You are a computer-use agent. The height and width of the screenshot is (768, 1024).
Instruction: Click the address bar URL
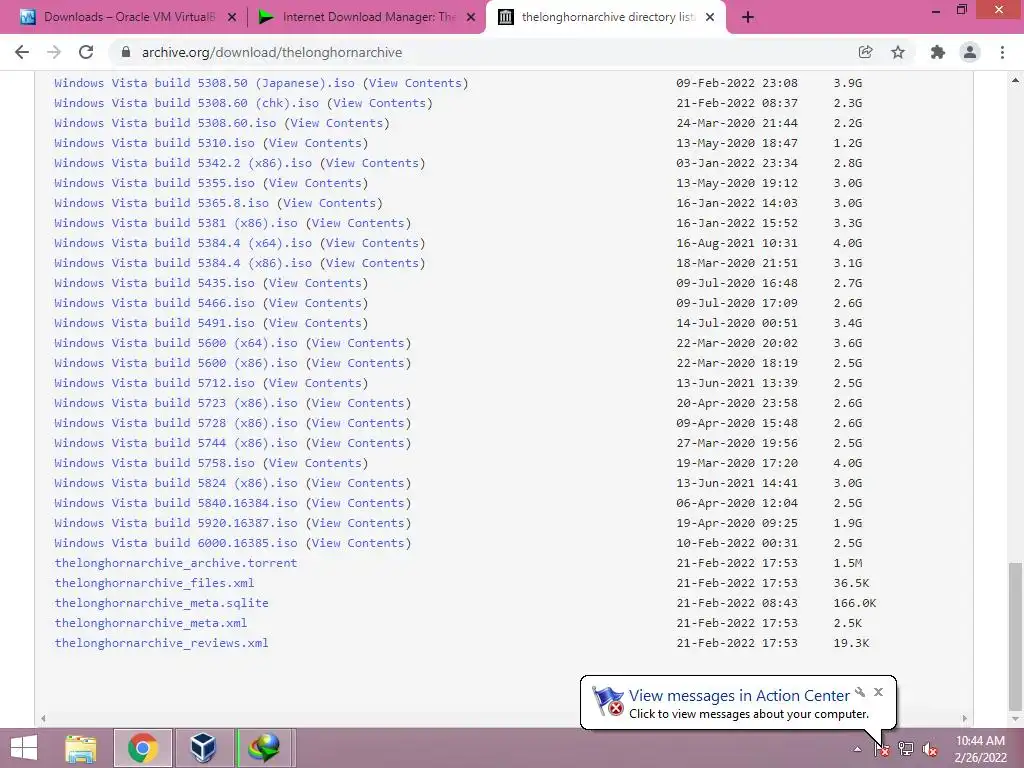click(272, 52)
